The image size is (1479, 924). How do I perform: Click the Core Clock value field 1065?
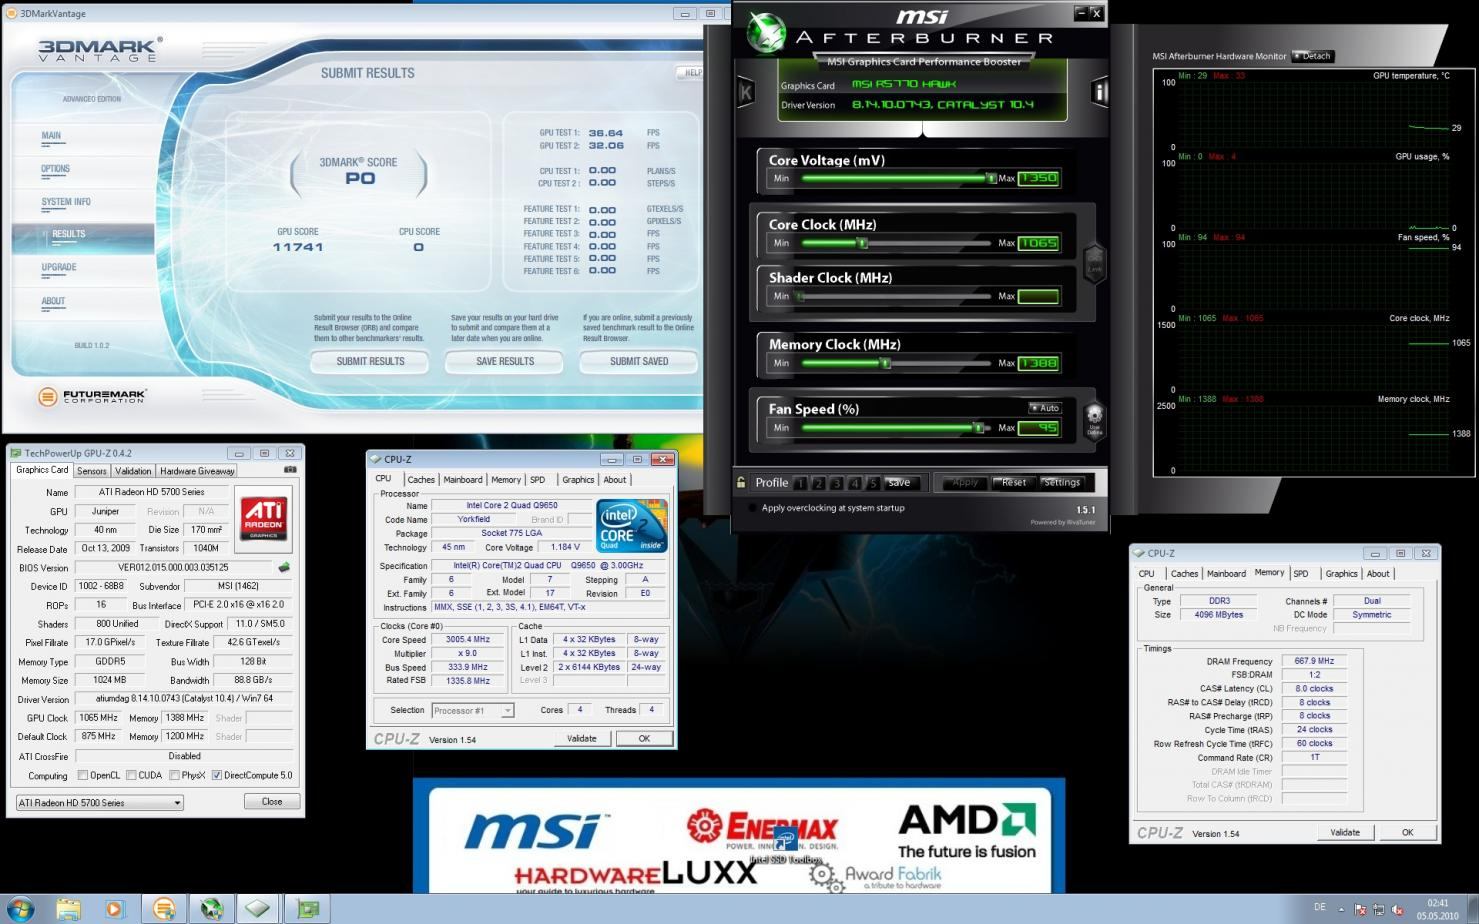point(1039,243)
